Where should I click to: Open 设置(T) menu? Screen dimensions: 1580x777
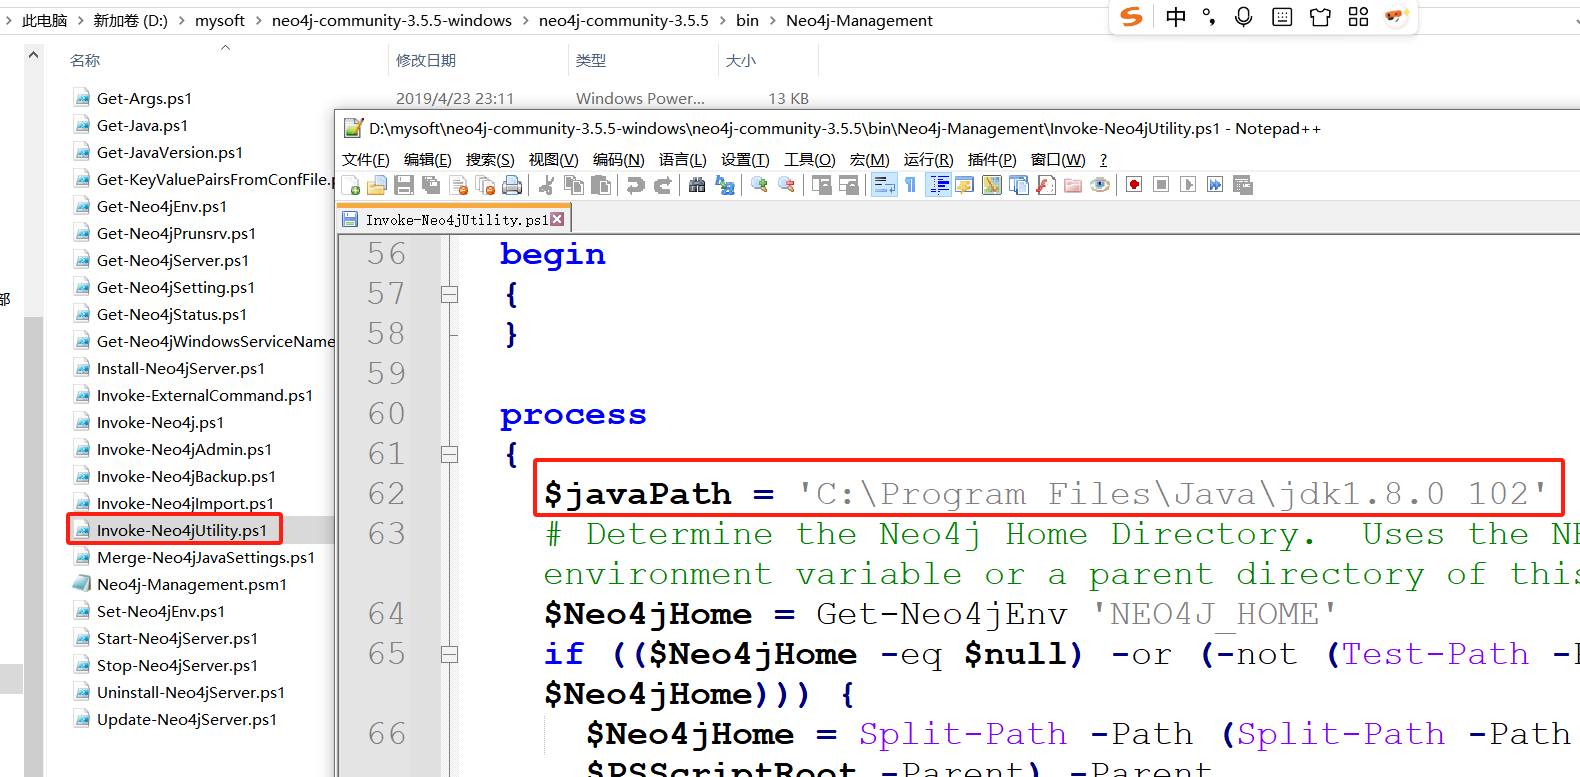click(x=745, y=160)
